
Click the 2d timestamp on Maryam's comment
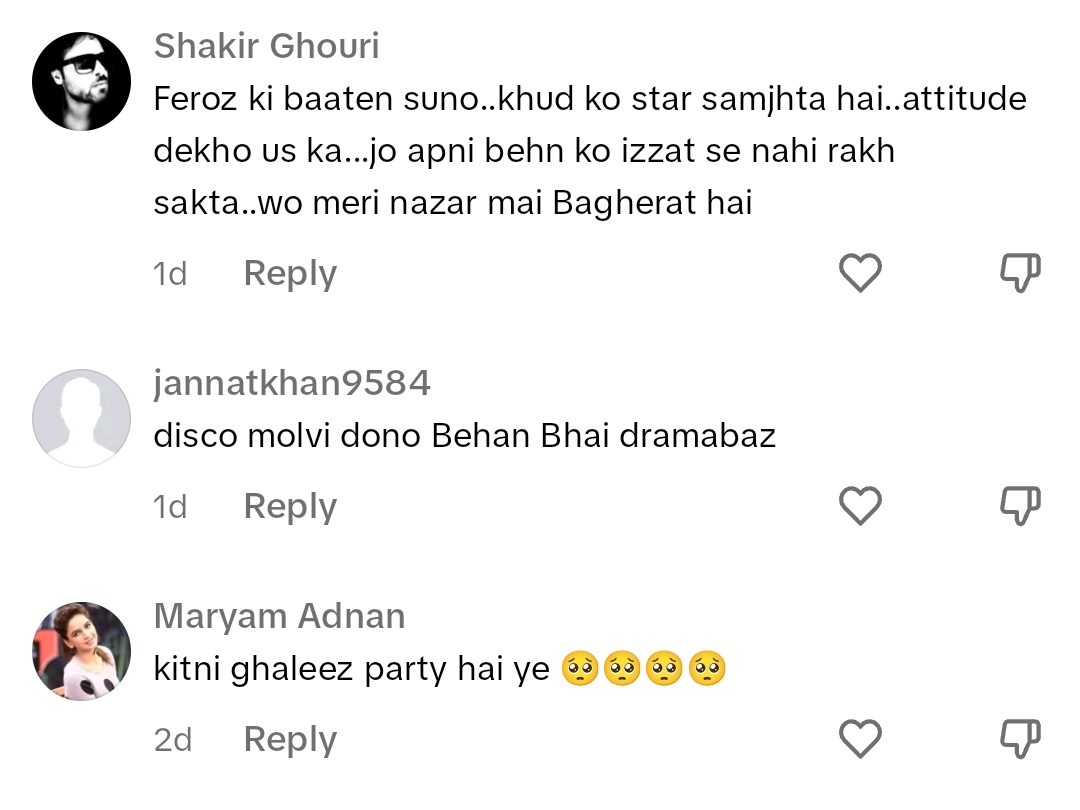[x=172, y=740]
